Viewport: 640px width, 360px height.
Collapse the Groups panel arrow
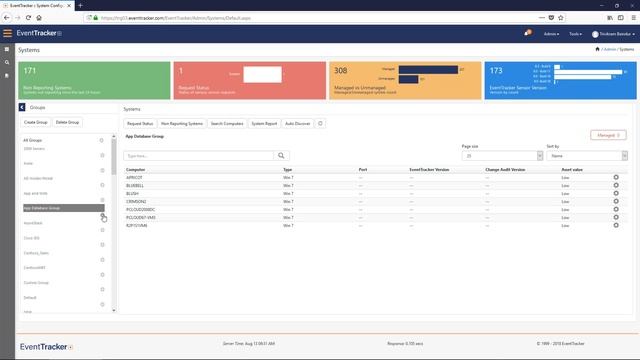point(22,107)
